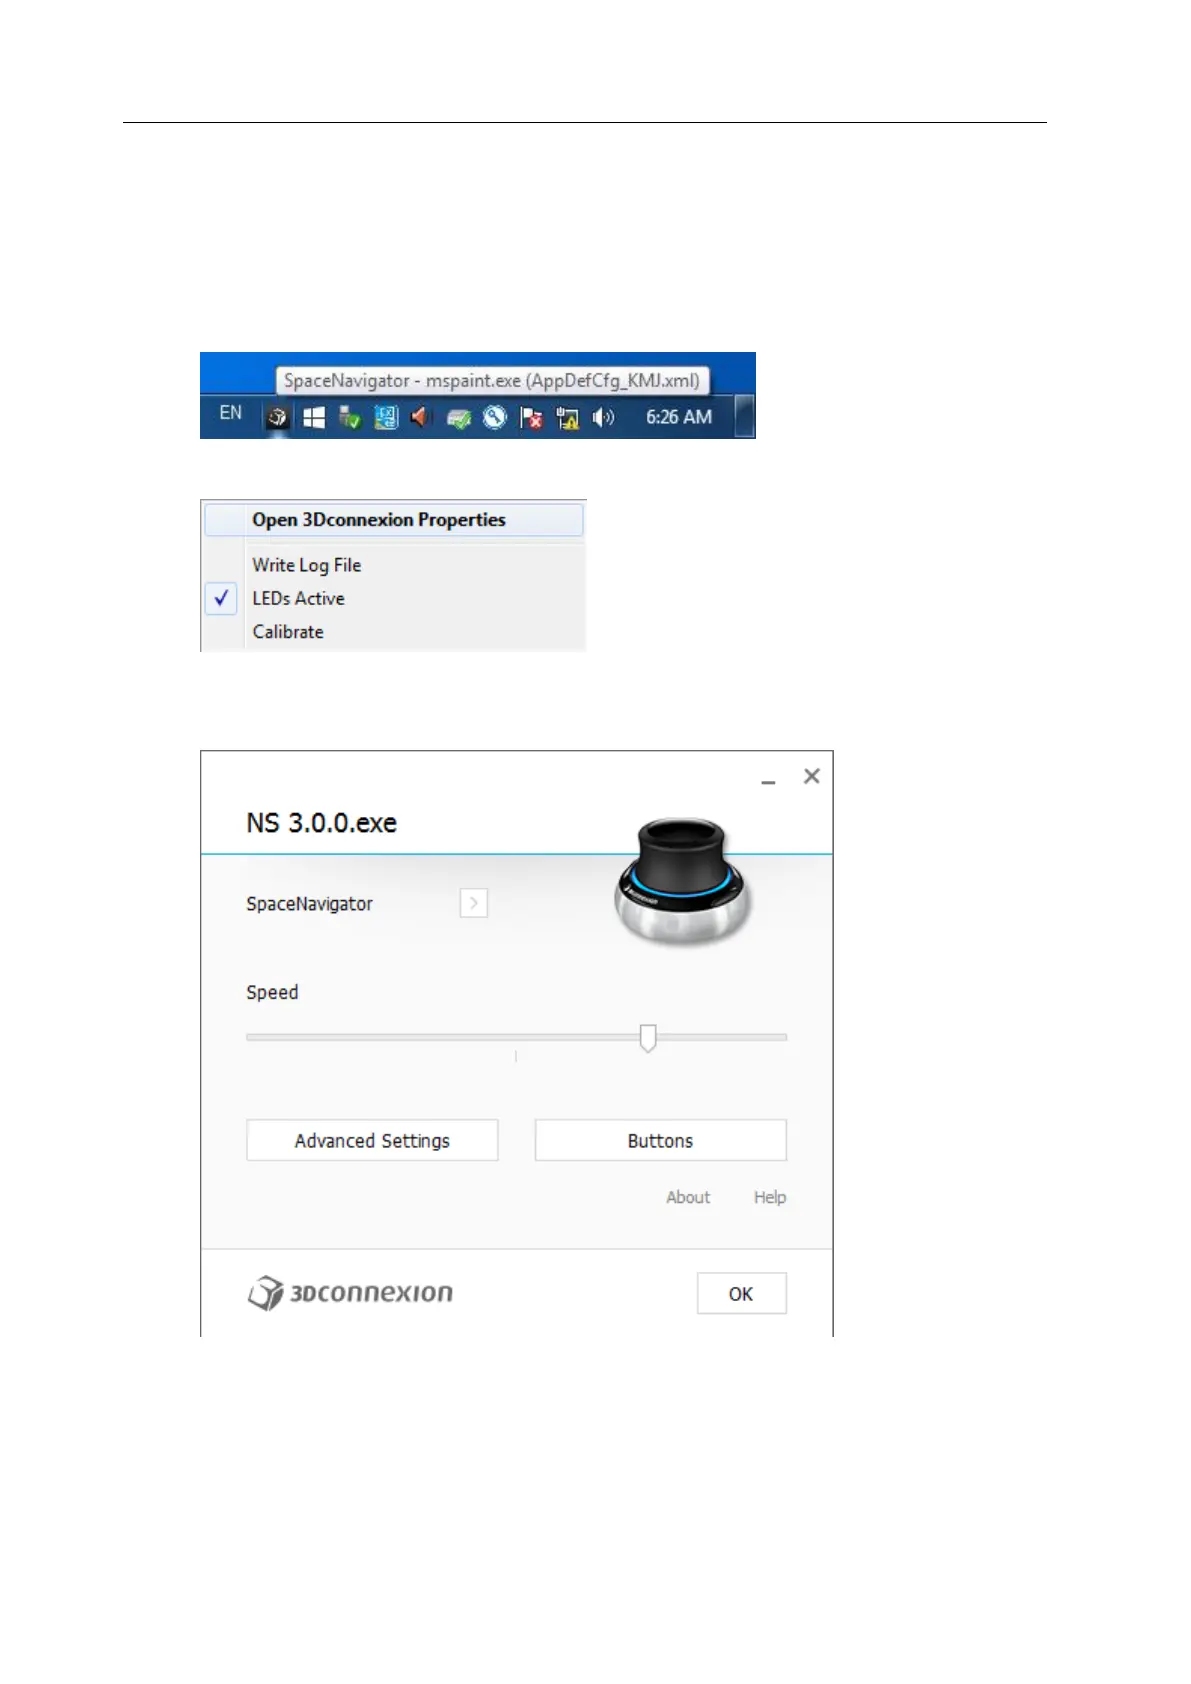The image size is (1191, 1684).
Task: Click the round blue key tray icon
Action: coord(495,417)
